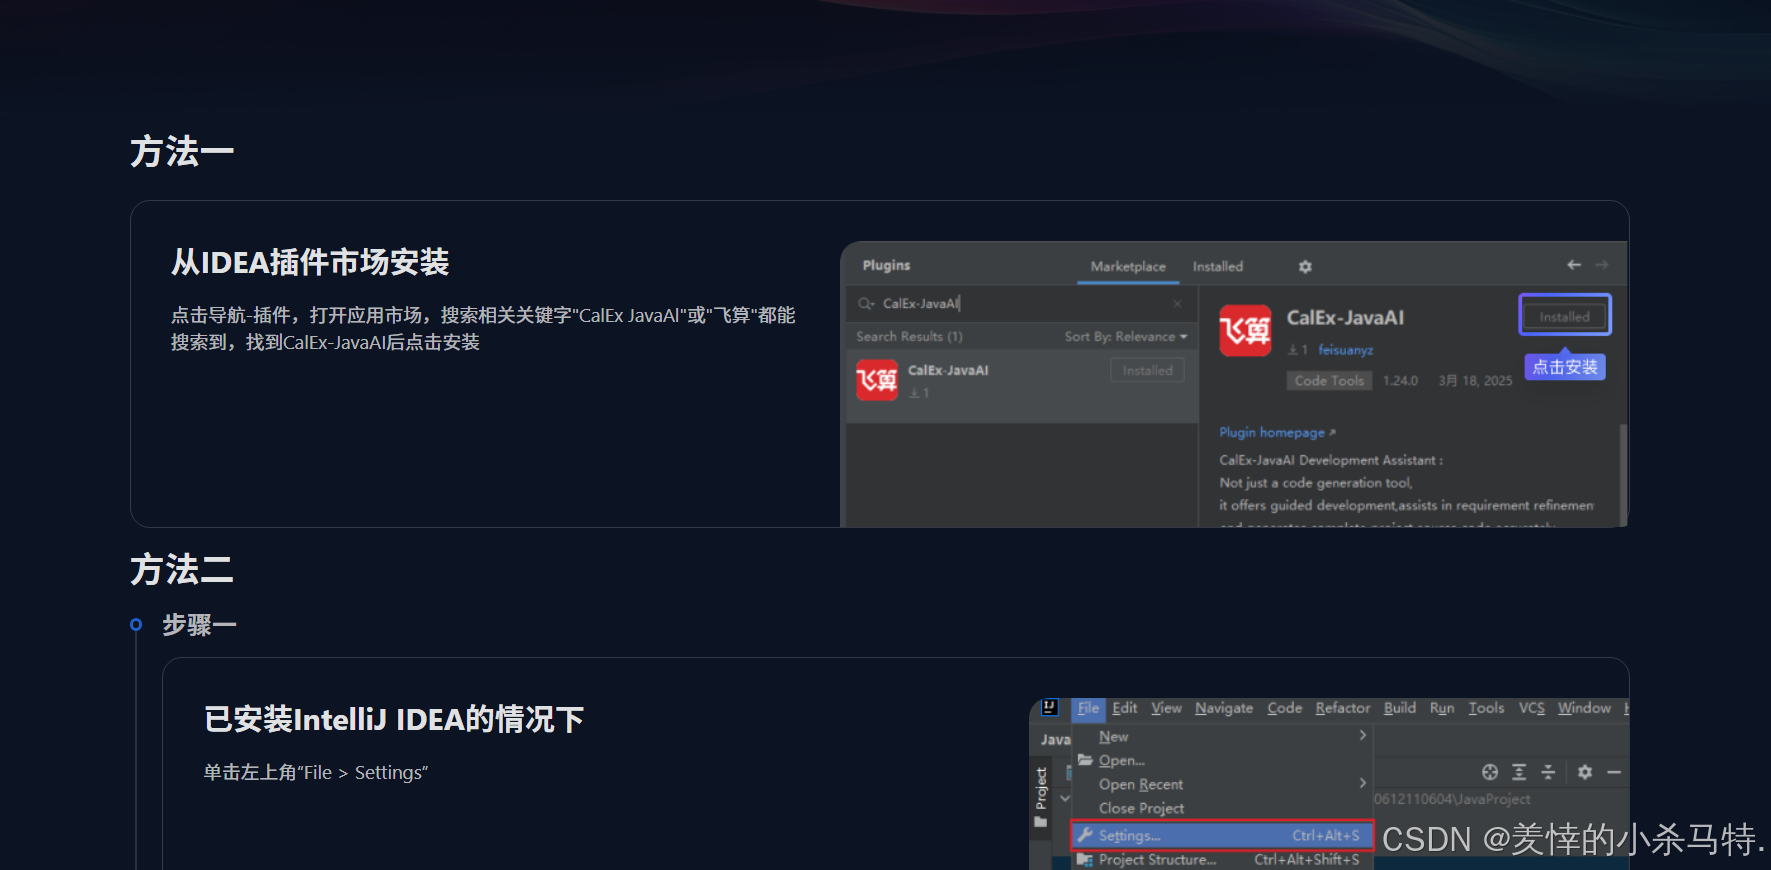Image resolution: width=1771 pixels, height=870 pixels.
Task: Click the magnifier icon in plugin search
Action: pos(866,304)
